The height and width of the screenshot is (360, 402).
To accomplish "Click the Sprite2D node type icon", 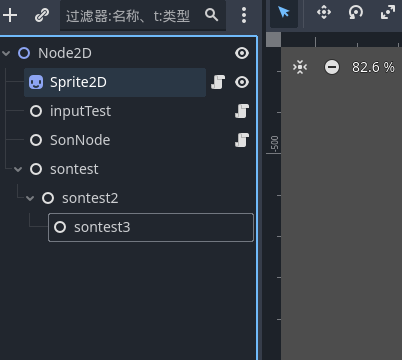I will (36, 82).
